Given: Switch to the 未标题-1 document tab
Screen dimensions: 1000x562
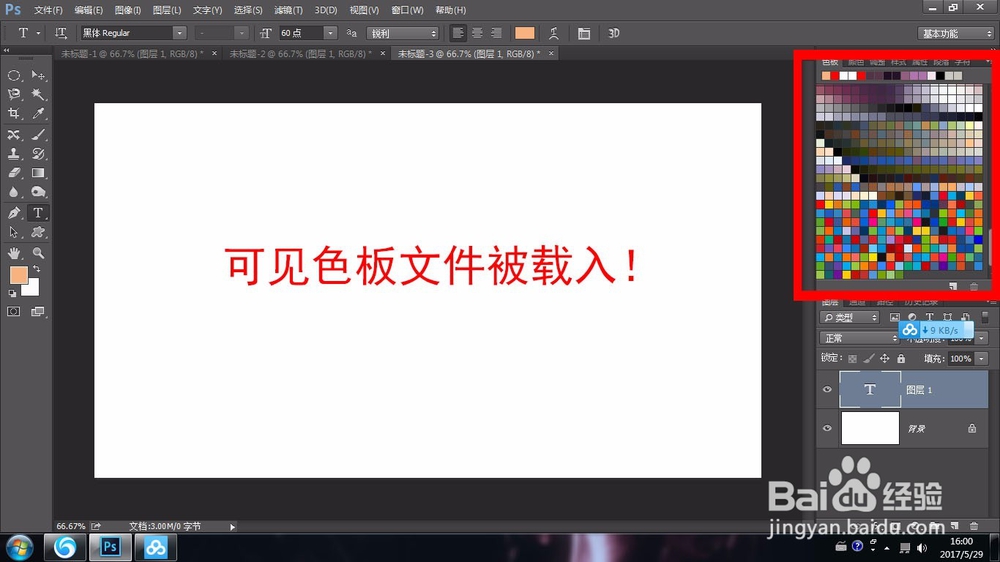Looking at the screenshot, I should [x=132, y=54].
